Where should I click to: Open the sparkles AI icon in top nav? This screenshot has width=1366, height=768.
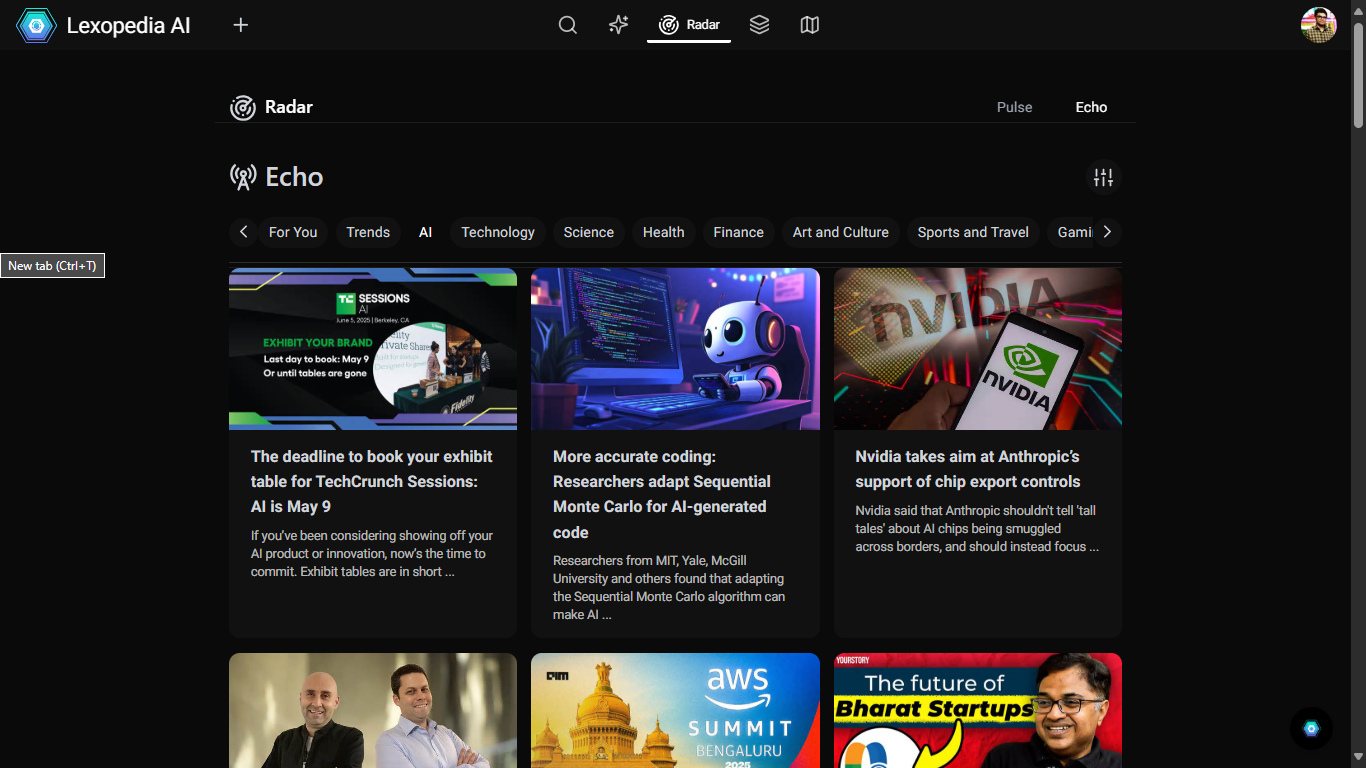click(x=618, y=25)
